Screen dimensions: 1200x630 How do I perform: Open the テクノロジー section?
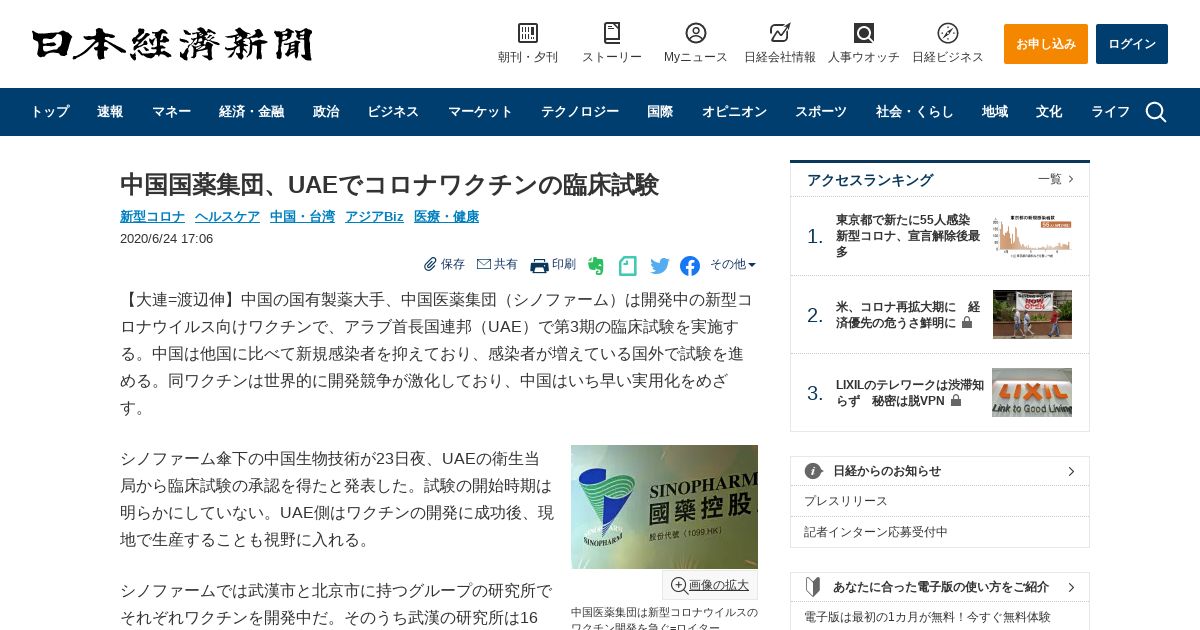580,112
